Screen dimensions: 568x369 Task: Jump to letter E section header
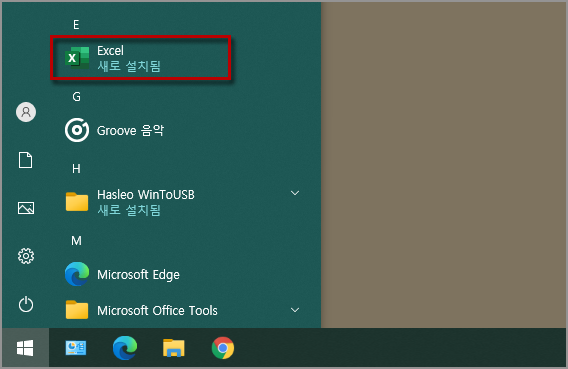(x=76, y=25)
